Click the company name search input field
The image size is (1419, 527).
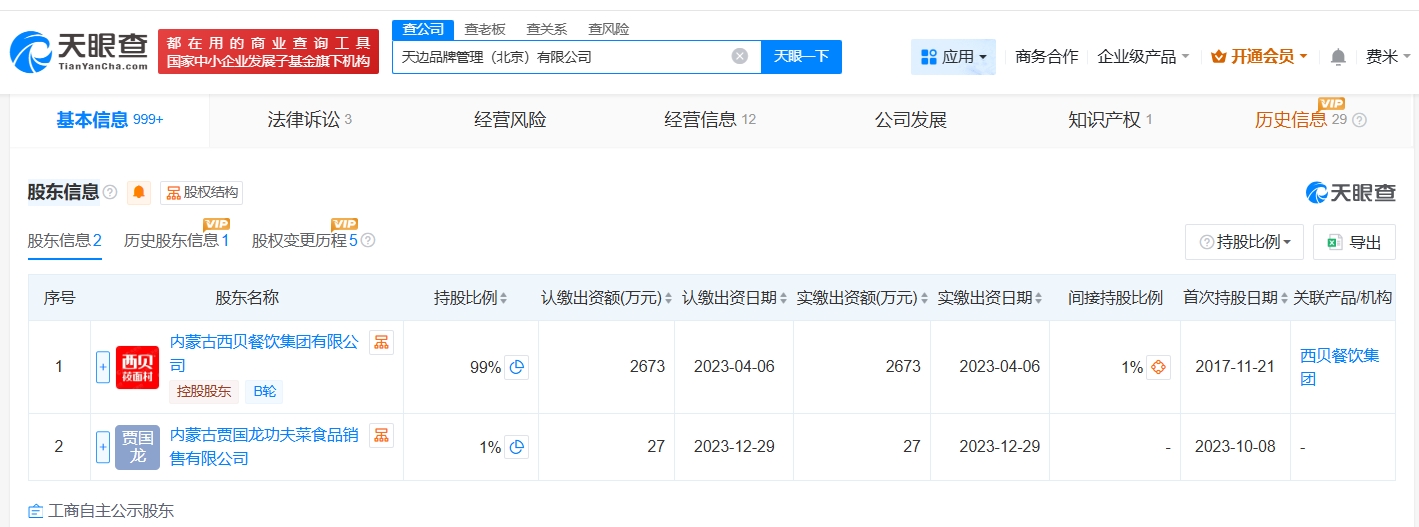point(560,57)
